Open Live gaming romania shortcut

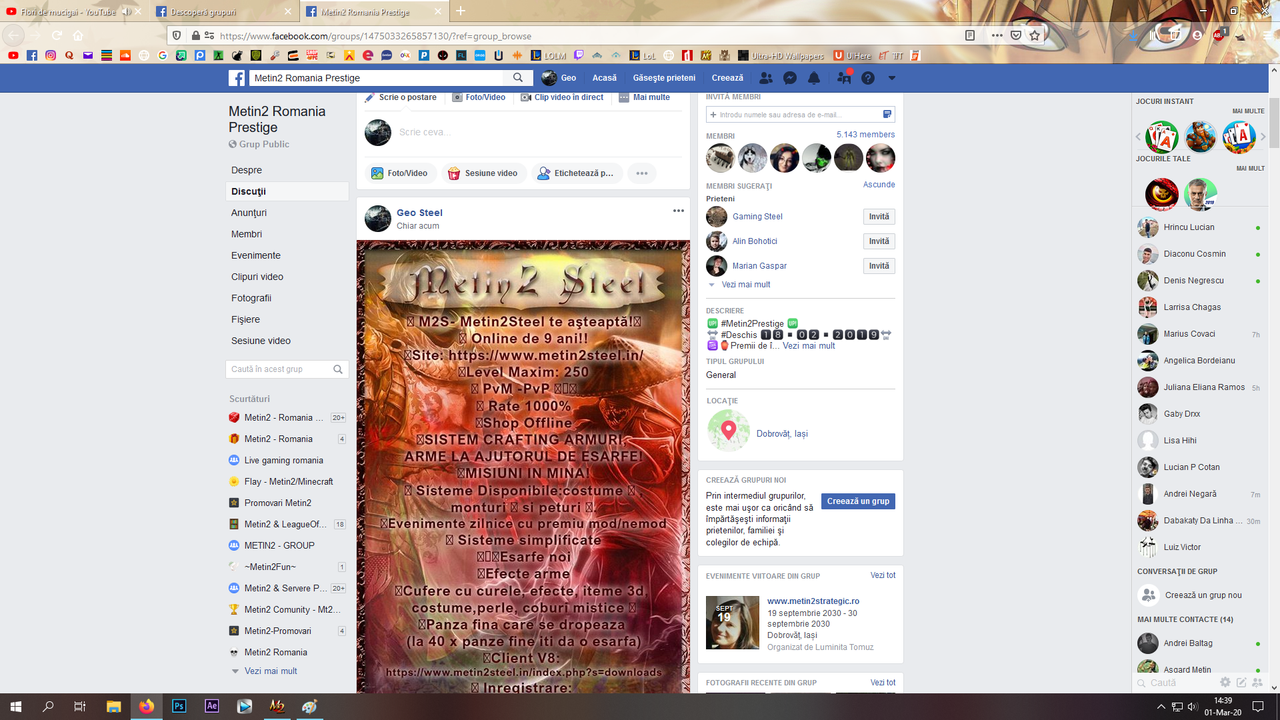283,460
